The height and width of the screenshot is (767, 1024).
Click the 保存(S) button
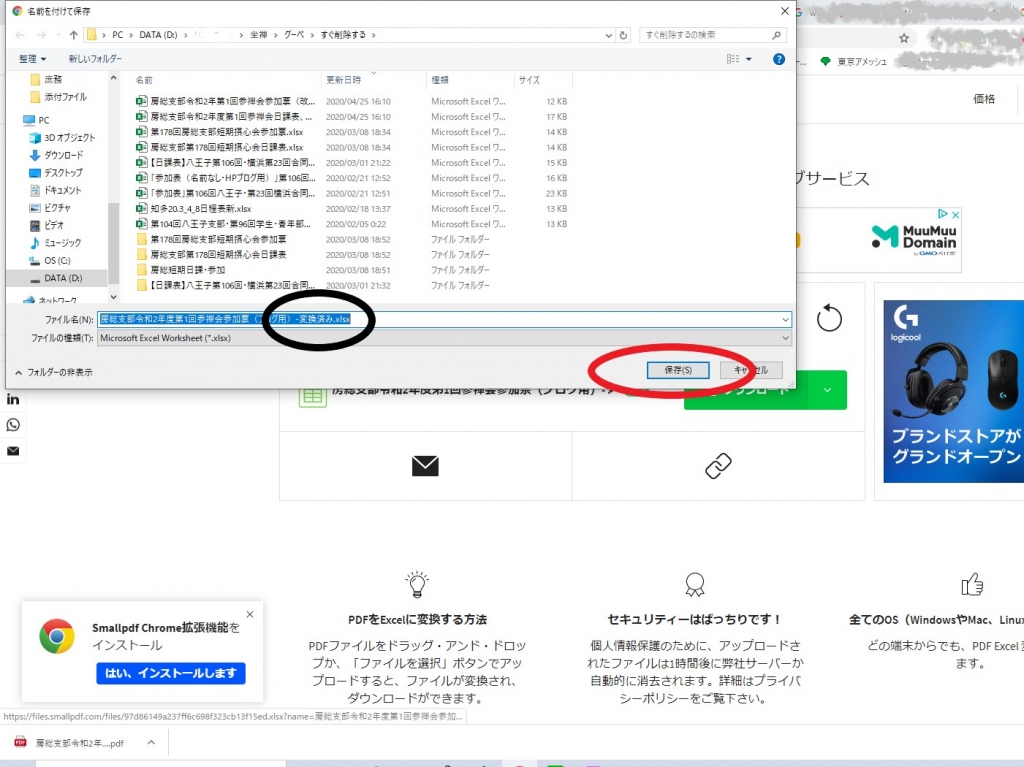(x=678, y=370)
